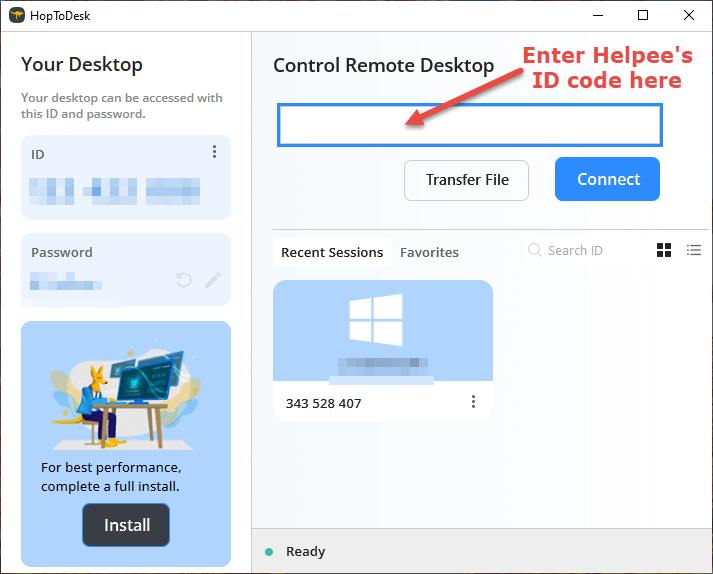Select the Recent Sessions tab
Screen dimensions: 713x574
tap(332, 252)
